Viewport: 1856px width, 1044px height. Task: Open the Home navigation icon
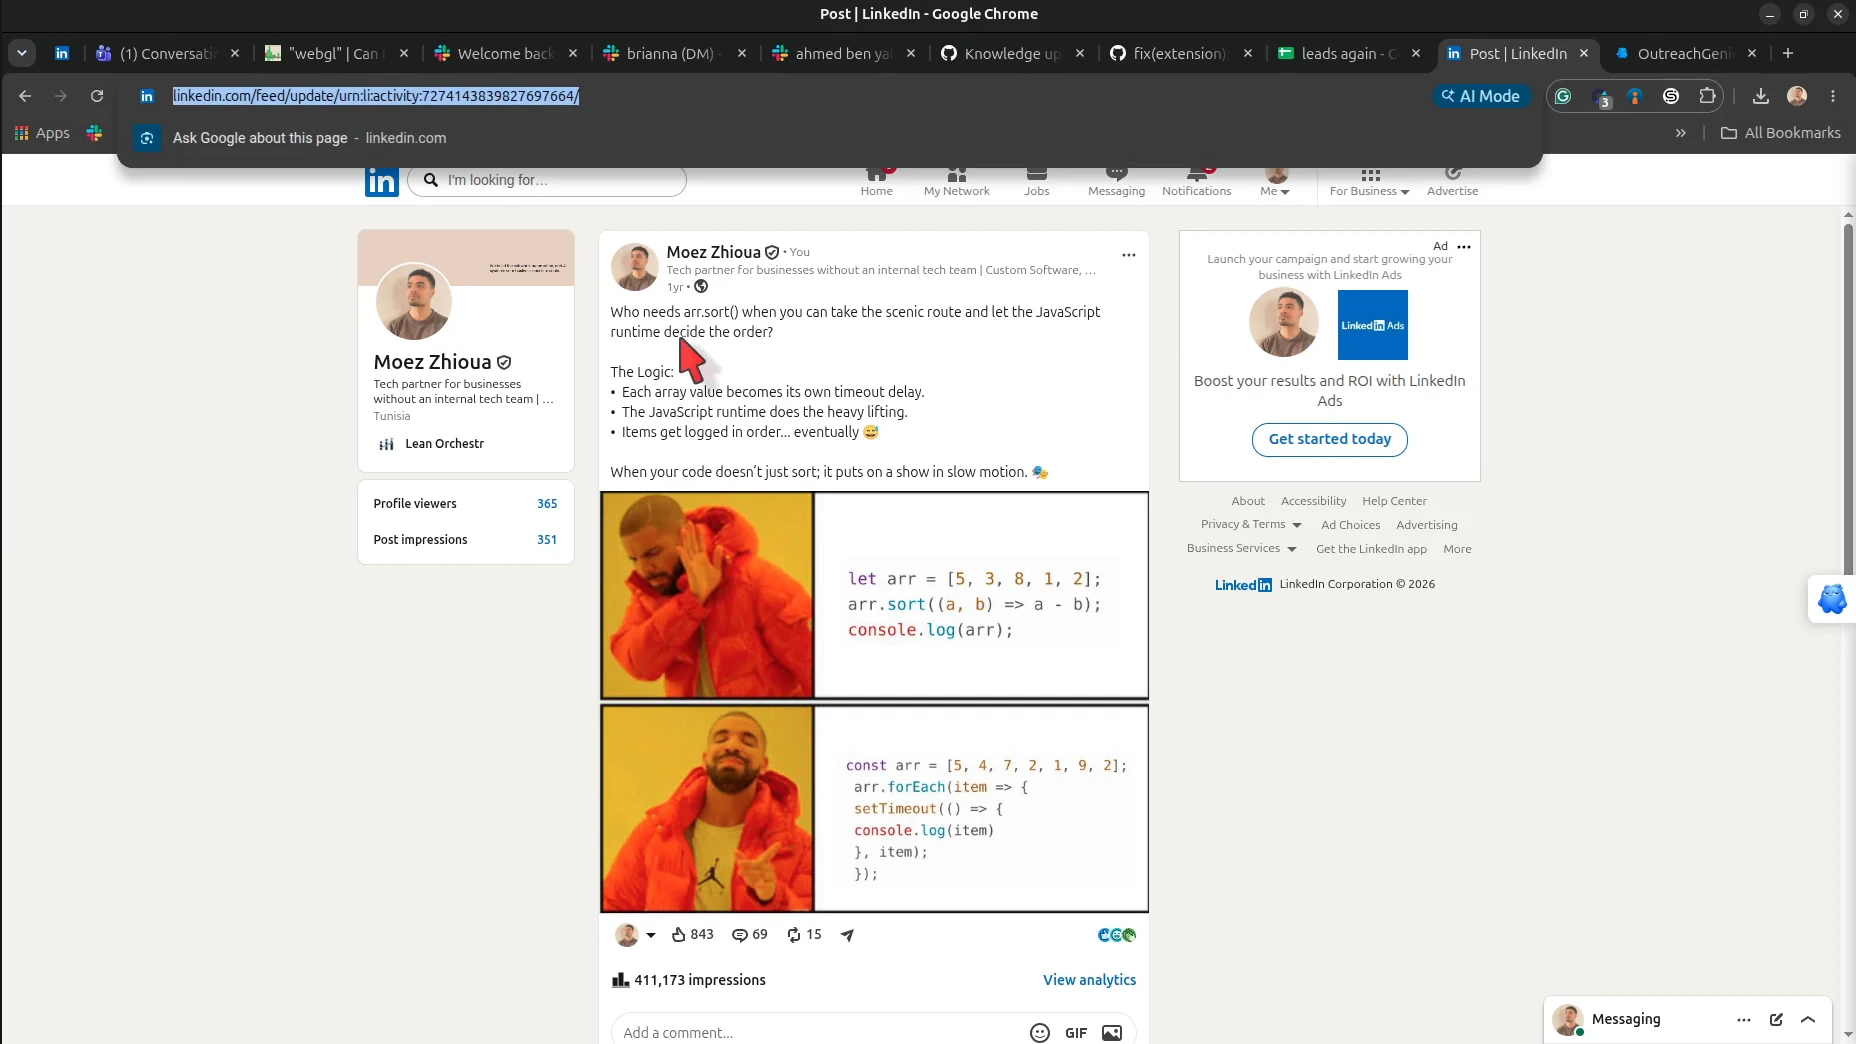tap(876, 182)
